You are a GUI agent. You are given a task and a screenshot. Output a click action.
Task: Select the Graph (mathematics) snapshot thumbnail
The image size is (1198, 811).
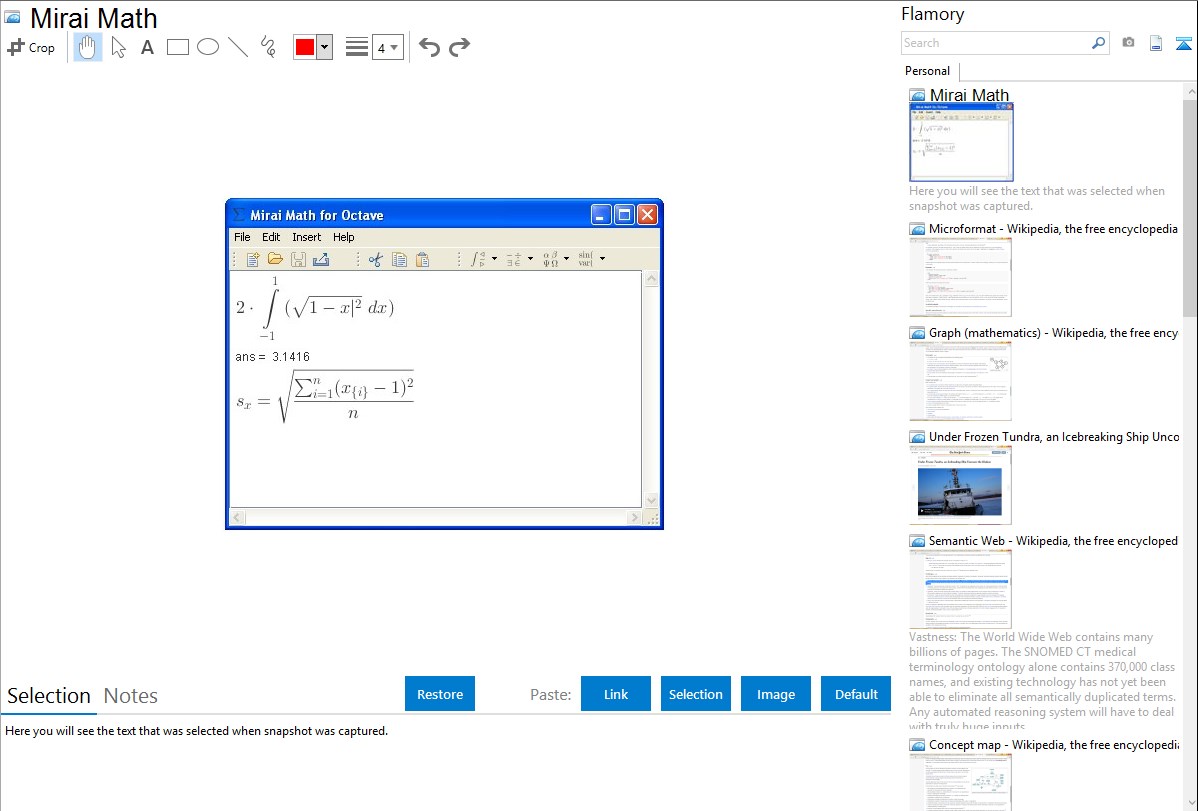[x=960, y=381]
